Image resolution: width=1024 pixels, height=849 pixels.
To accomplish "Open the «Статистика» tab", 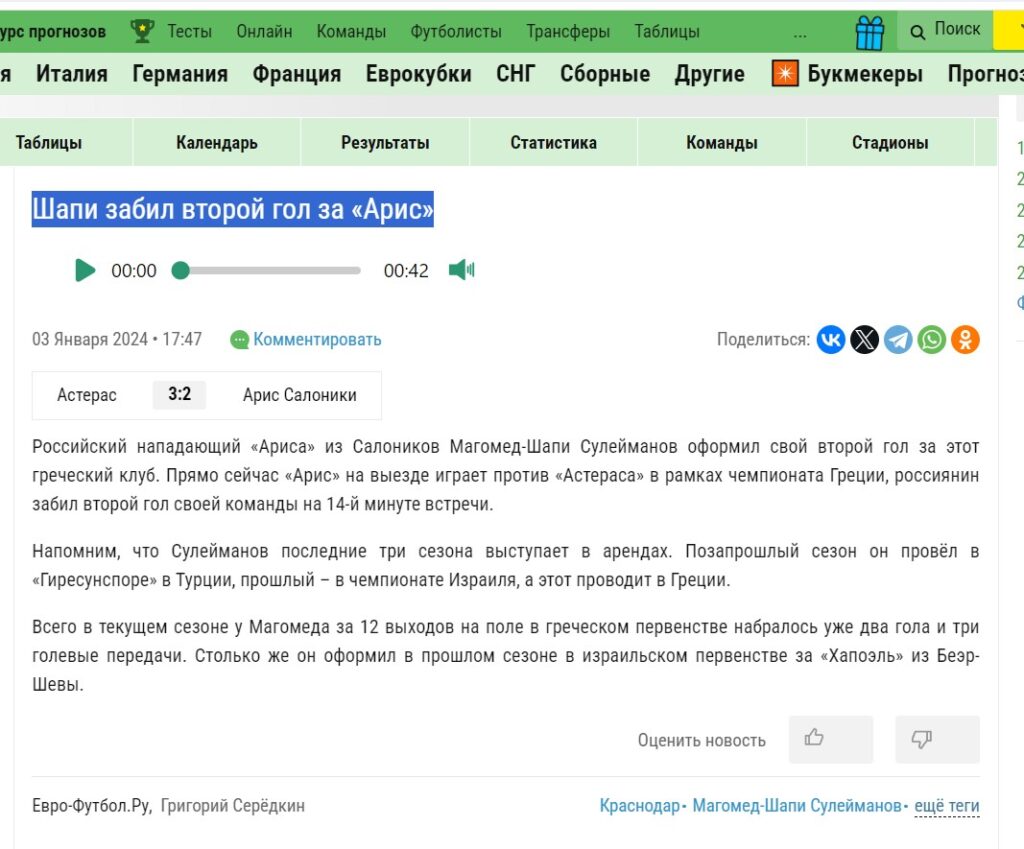I will pos(553,142).
